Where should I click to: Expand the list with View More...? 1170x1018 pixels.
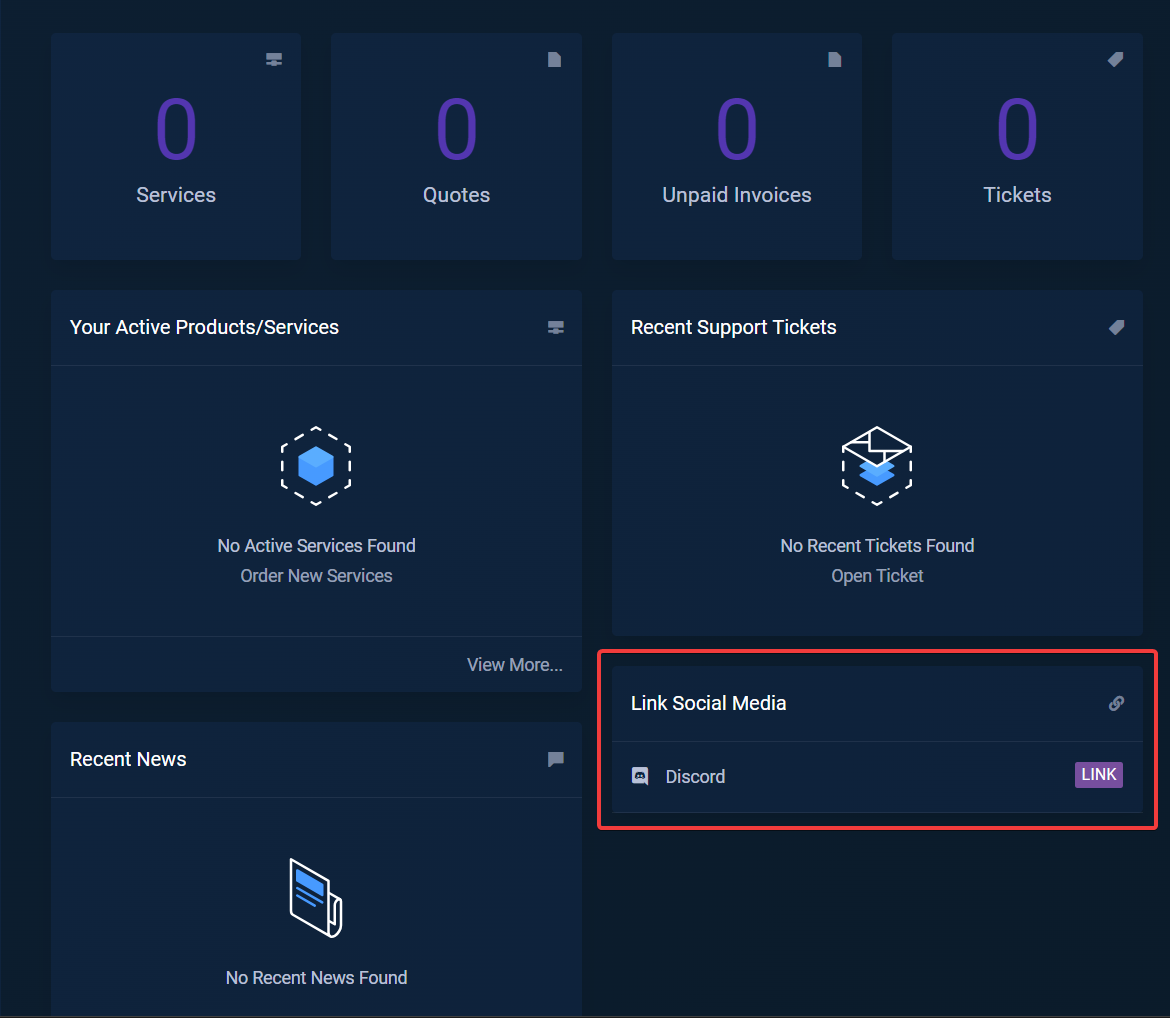tap(514, 665)
